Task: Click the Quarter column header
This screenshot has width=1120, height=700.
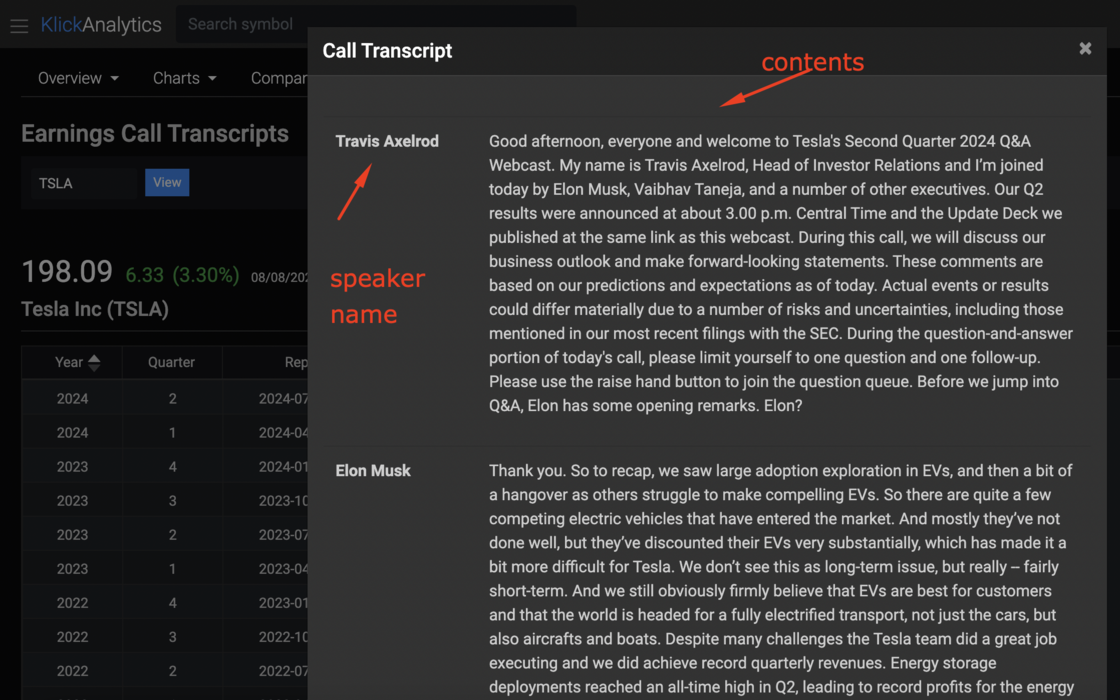Action: (171, 362)
